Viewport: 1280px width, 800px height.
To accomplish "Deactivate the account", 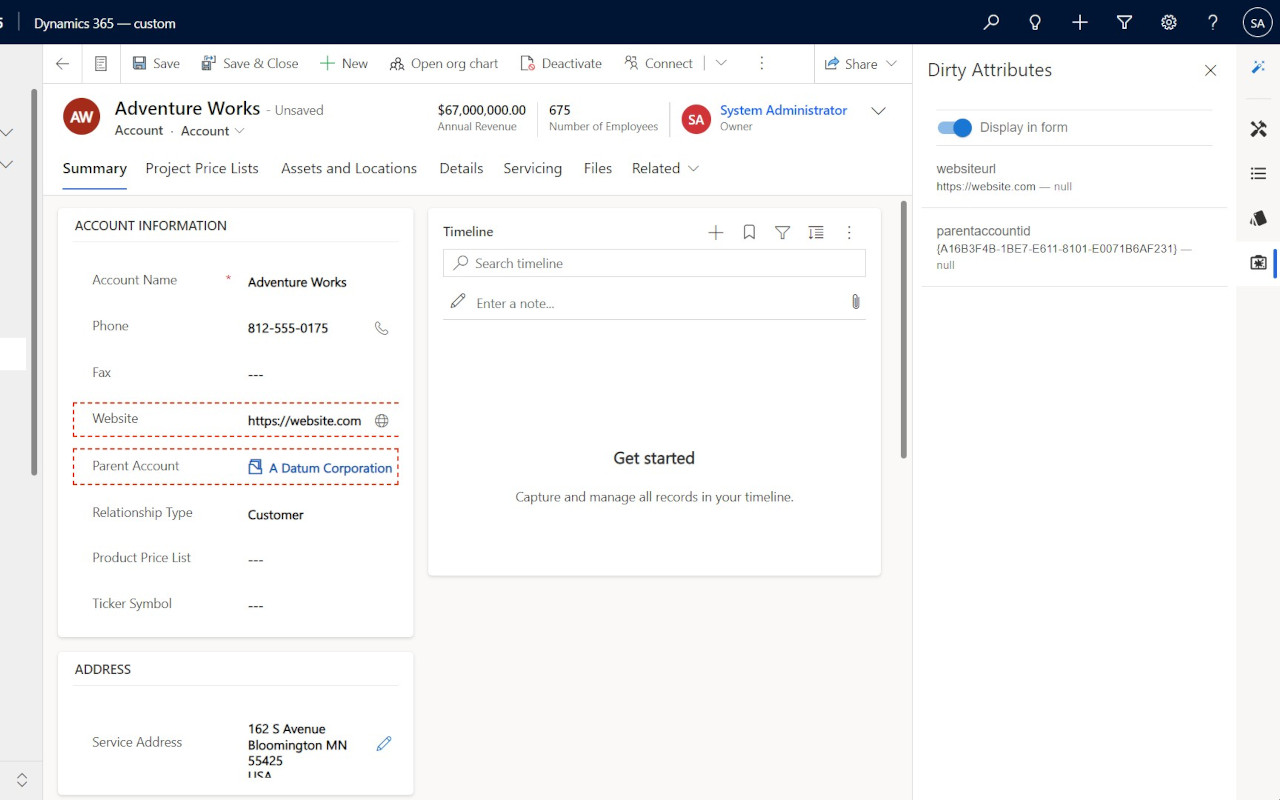I will coord(561,63).
